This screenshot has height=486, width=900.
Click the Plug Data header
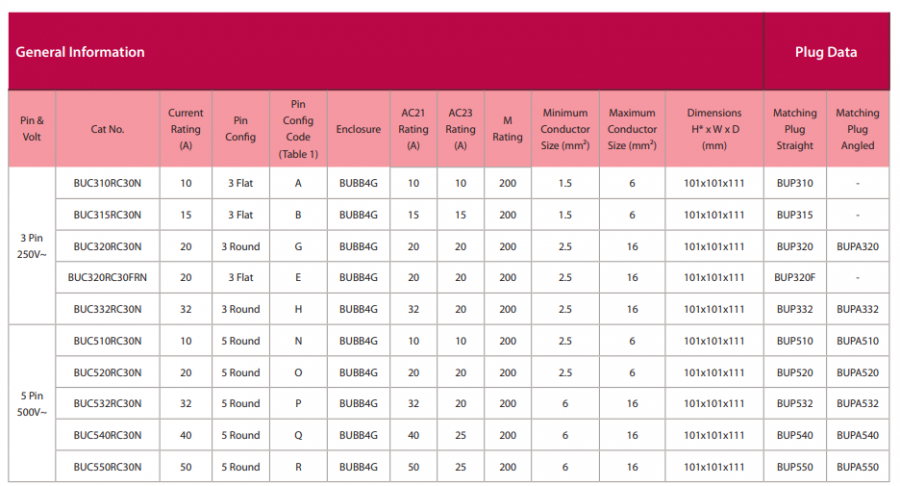pos(826,52)
